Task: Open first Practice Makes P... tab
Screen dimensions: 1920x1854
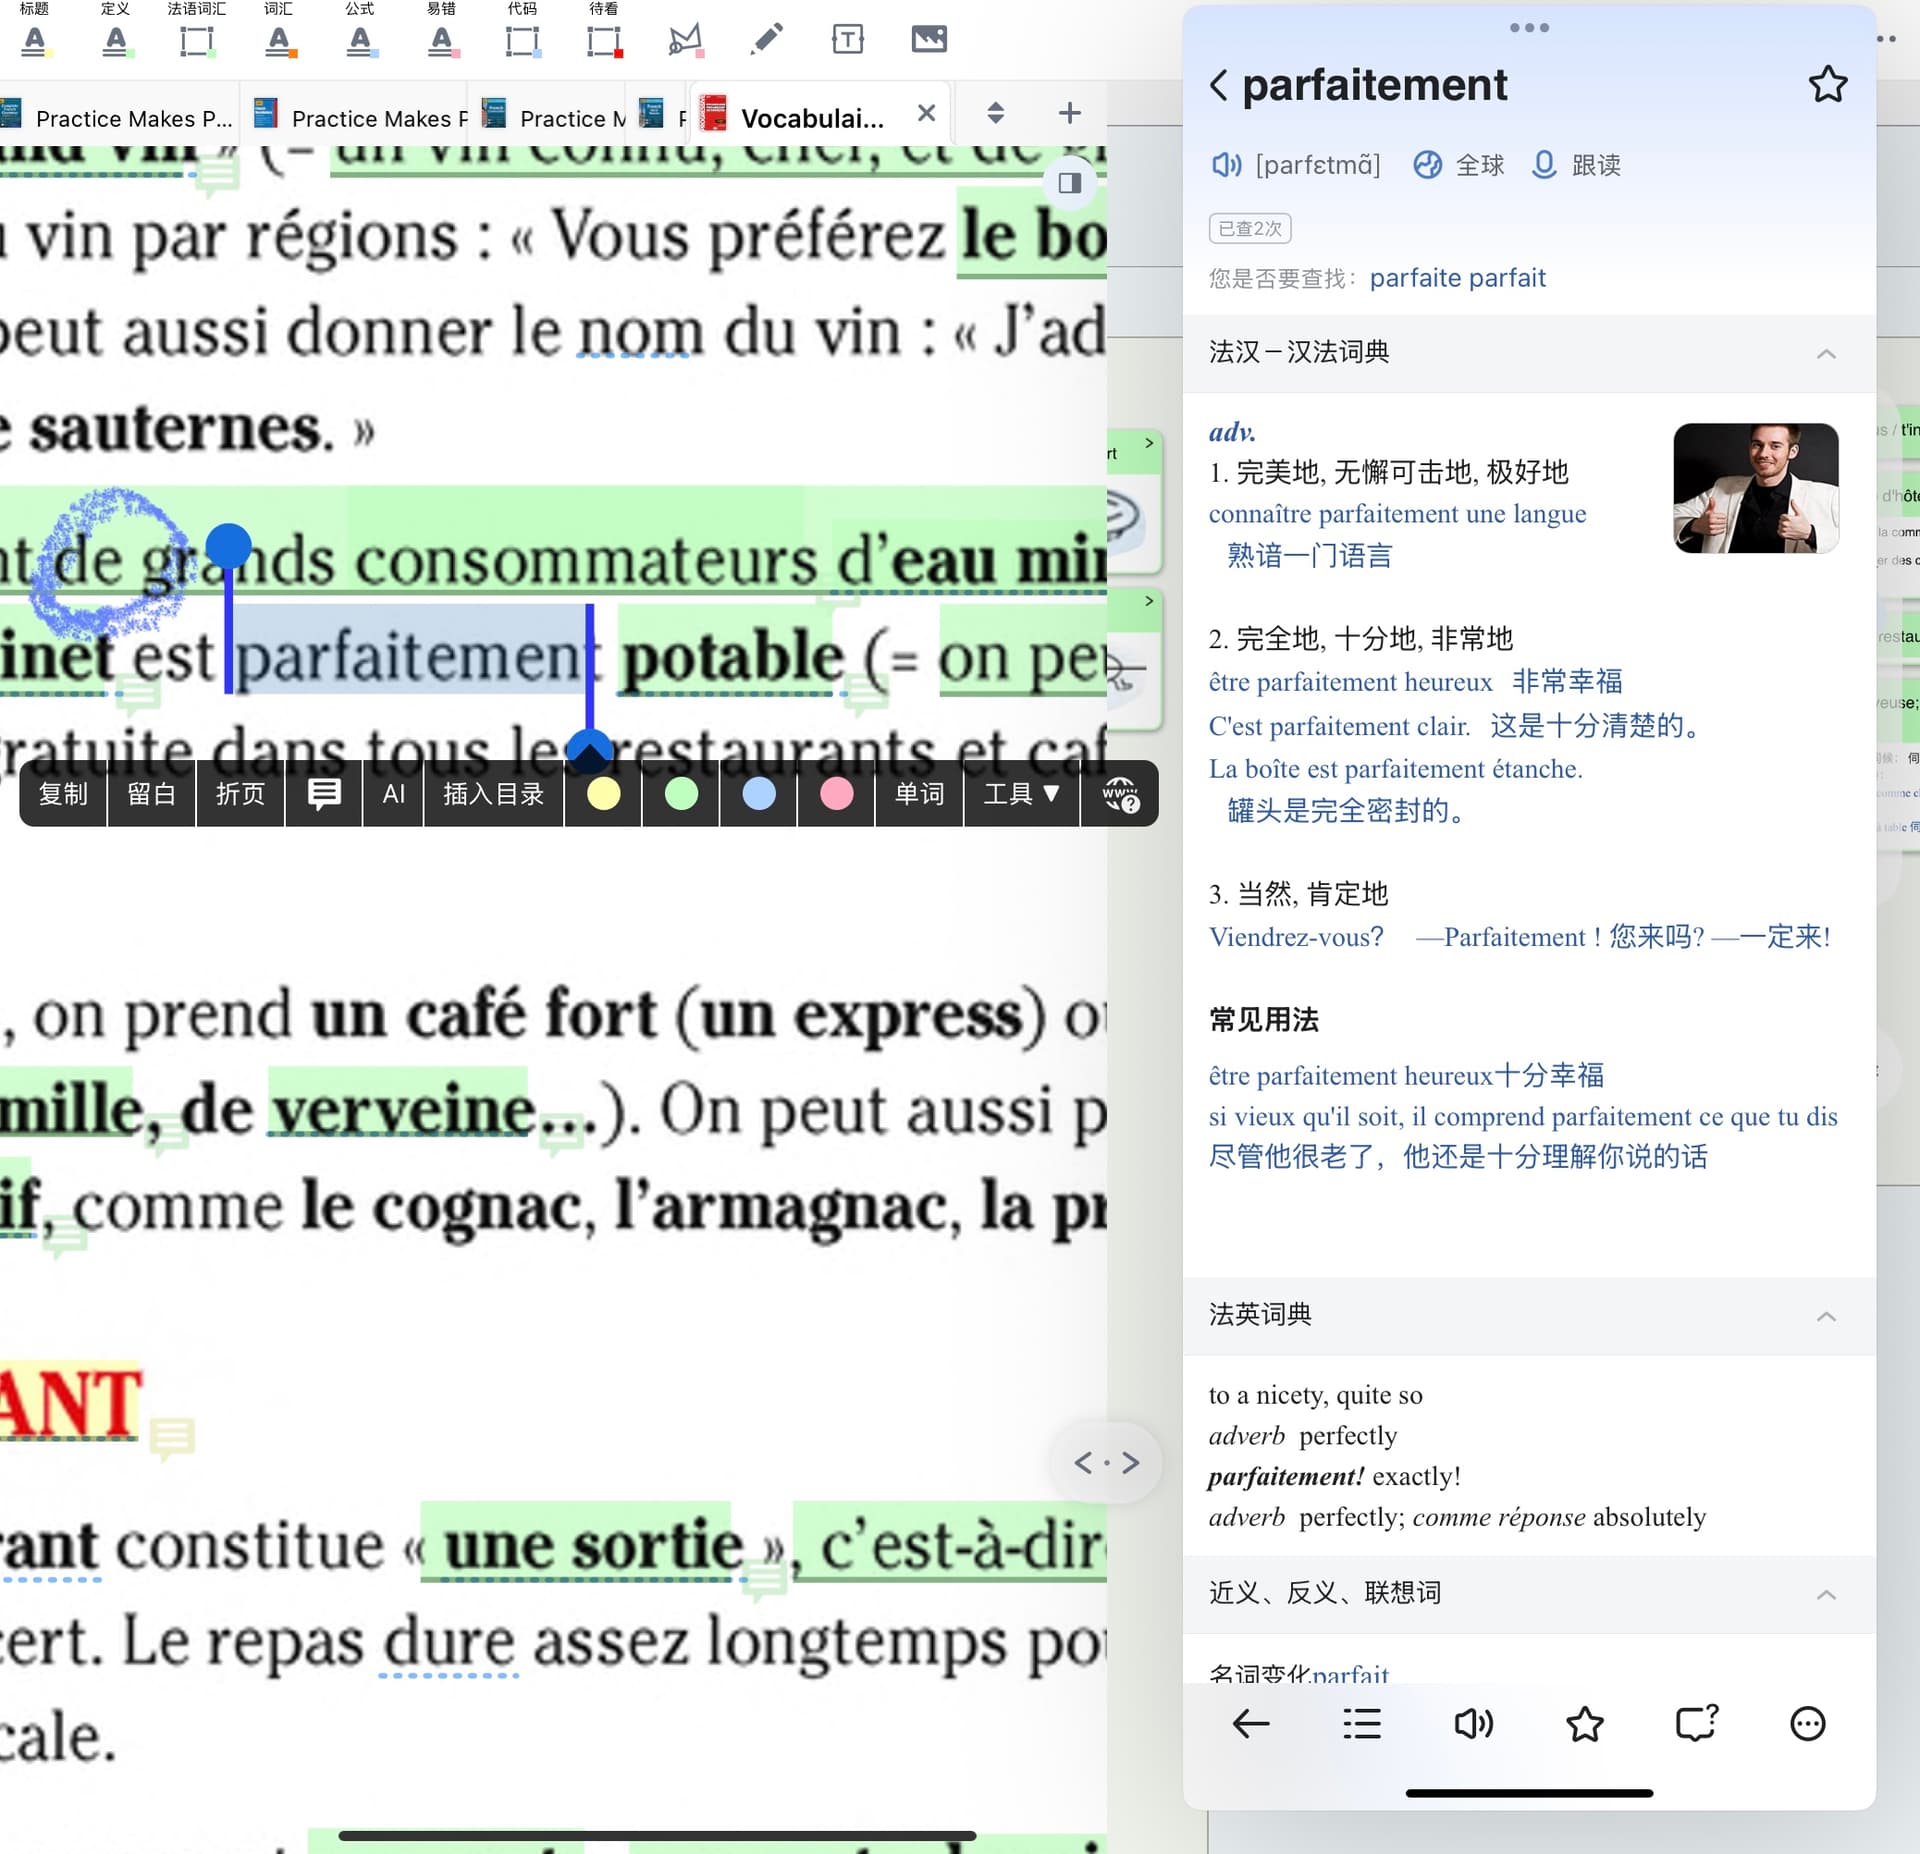Action: pyautogui.click(x=118, y=117)
